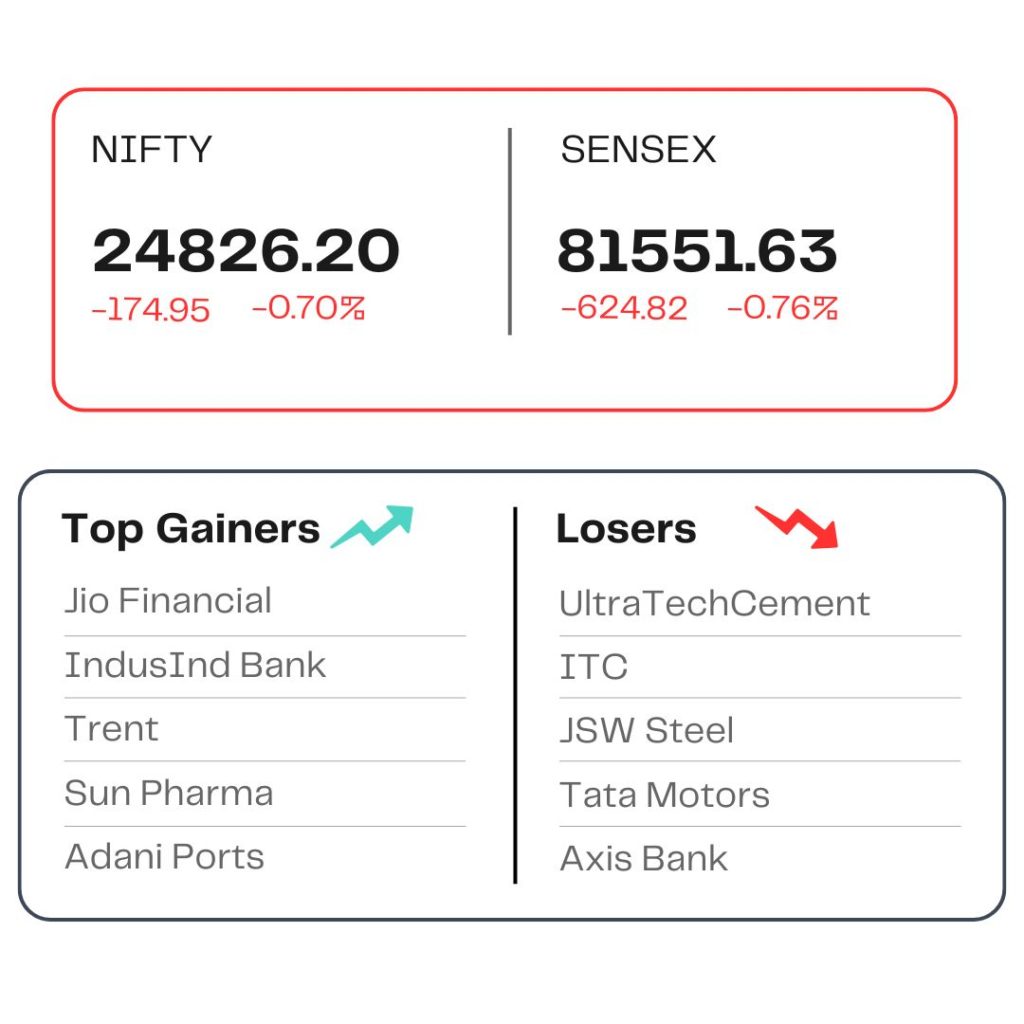Click the NIFTY index label

coord(152,149)
